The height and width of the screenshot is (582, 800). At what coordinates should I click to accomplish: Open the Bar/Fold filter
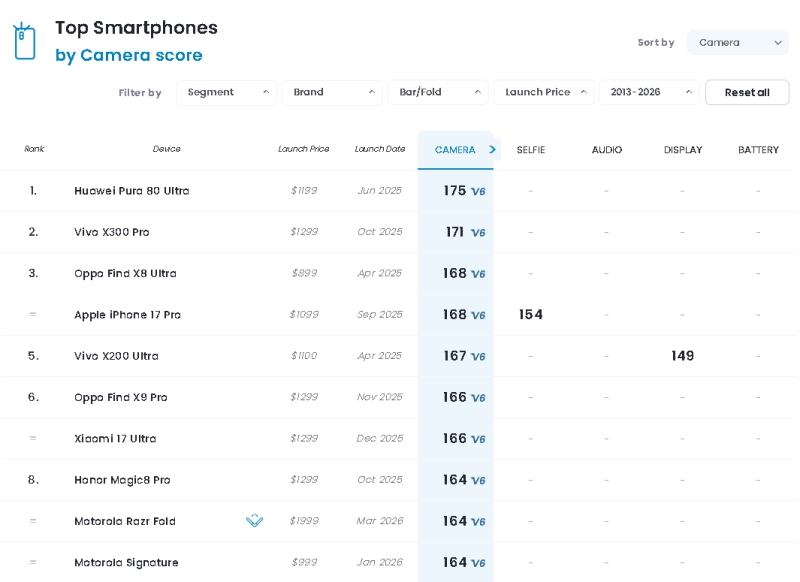pos(438,93)
